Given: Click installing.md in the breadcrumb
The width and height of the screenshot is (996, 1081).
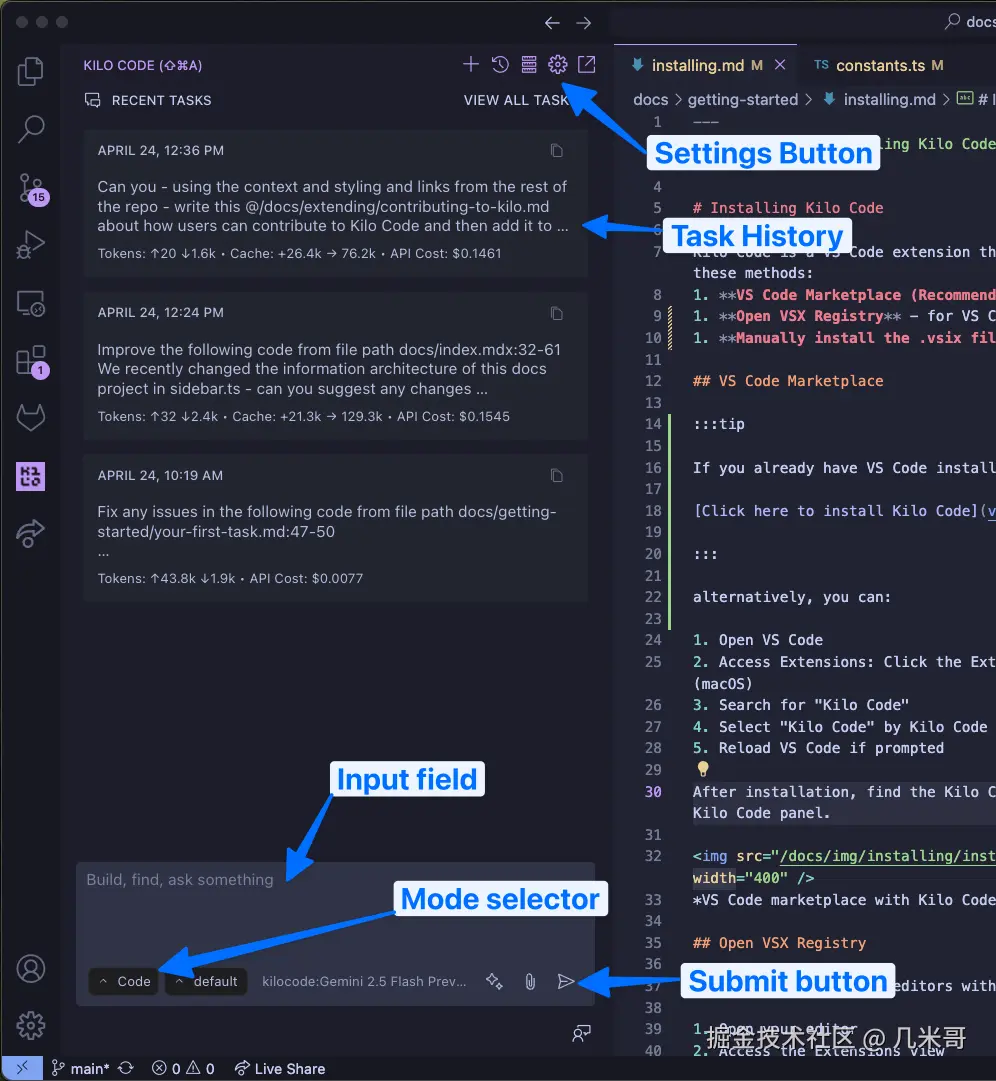Looking at the screenshot, I should click(x=889, y=99).
